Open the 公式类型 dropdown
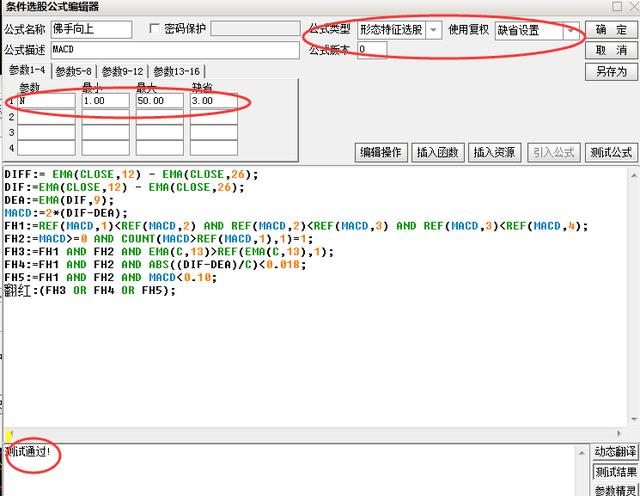This screenshot has width=640, height=496. (x=433, y=30)
